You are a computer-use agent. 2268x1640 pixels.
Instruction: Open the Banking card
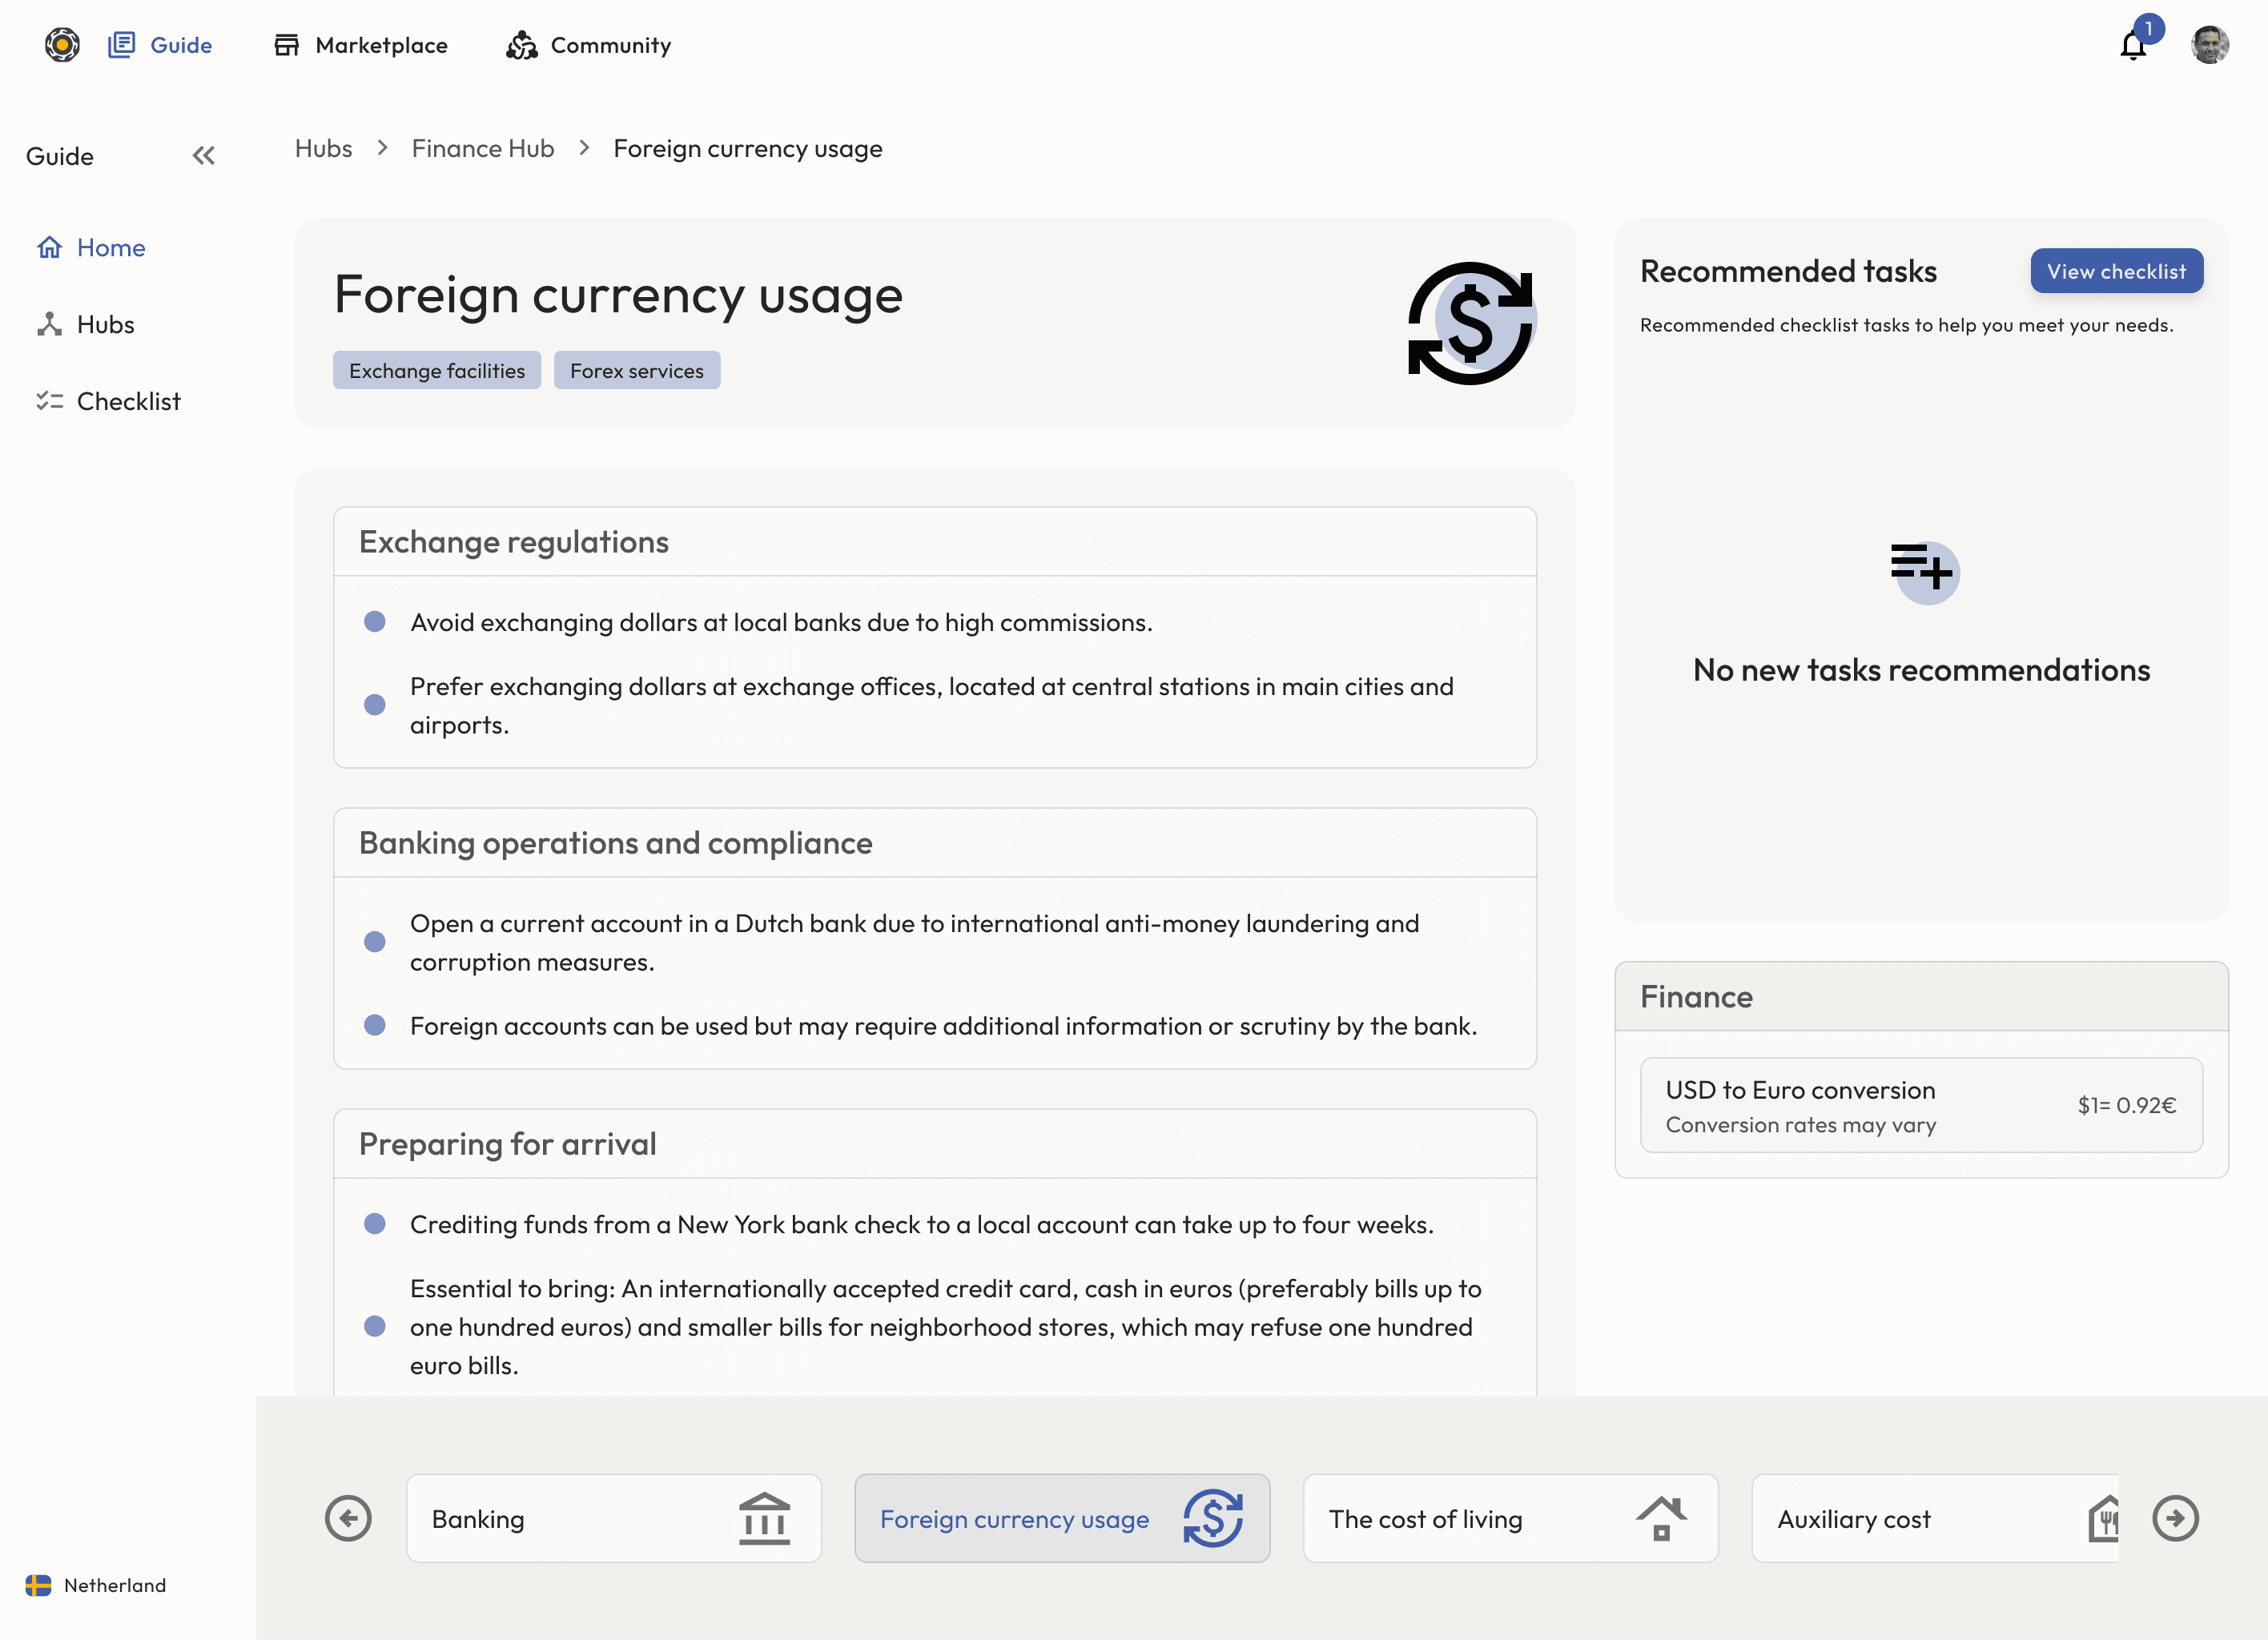tap(613, 1518)
